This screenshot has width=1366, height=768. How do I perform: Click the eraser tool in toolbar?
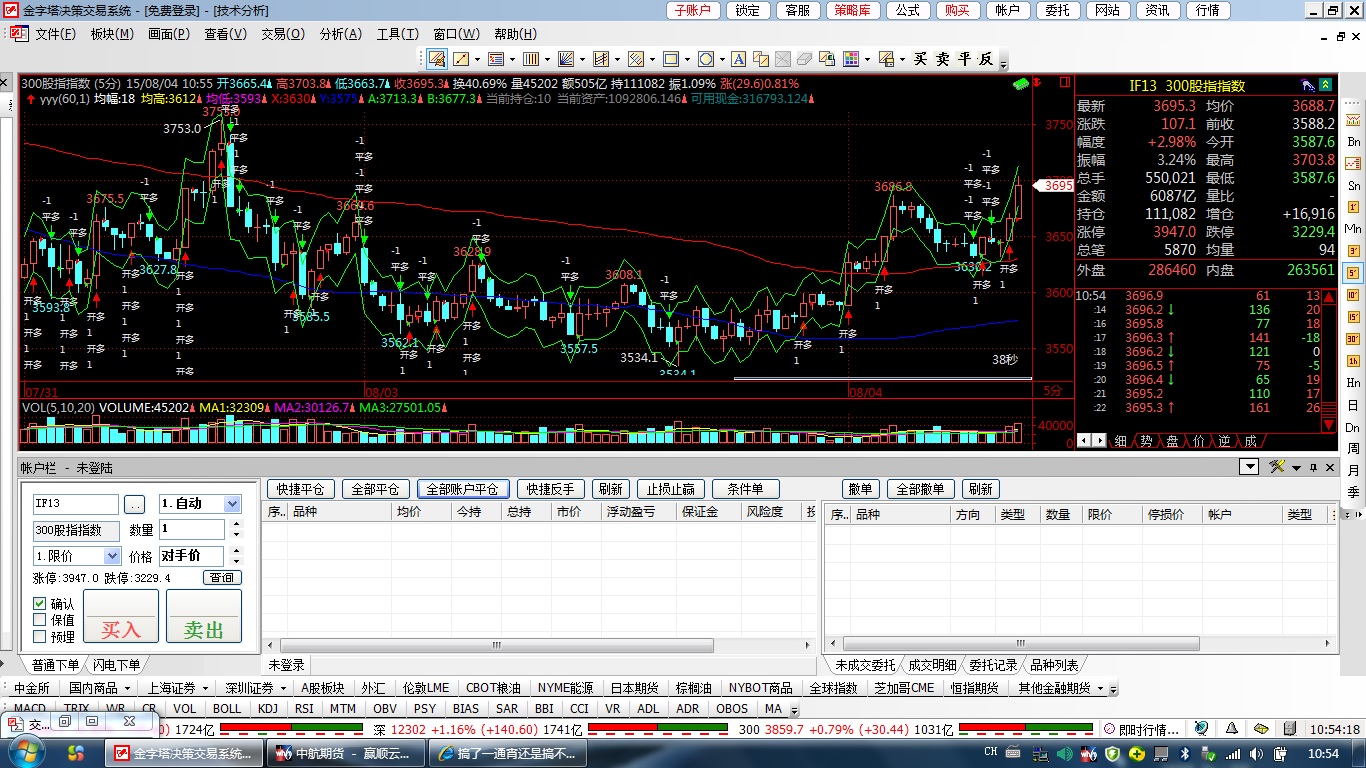click(804, 59)
